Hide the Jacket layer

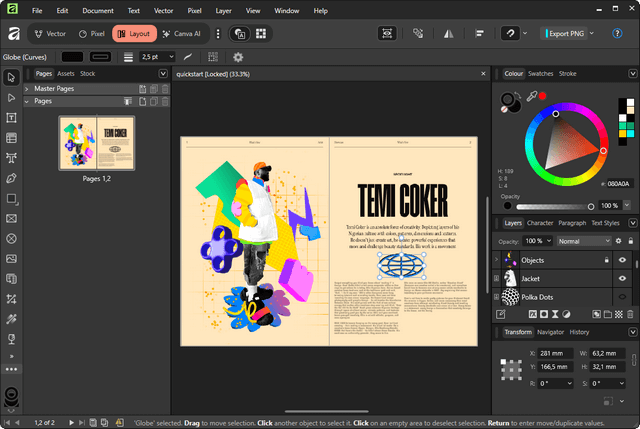pyautogui.click(x=622, y=278)
